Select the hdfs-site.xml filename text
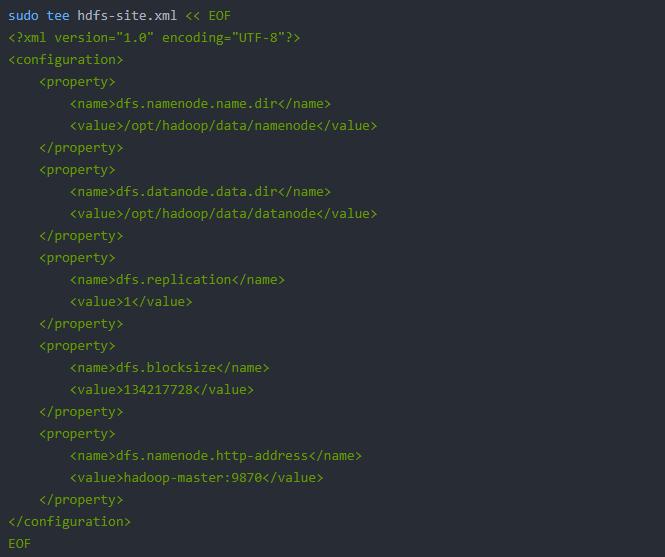665x557 pixels. pos(127,16)
